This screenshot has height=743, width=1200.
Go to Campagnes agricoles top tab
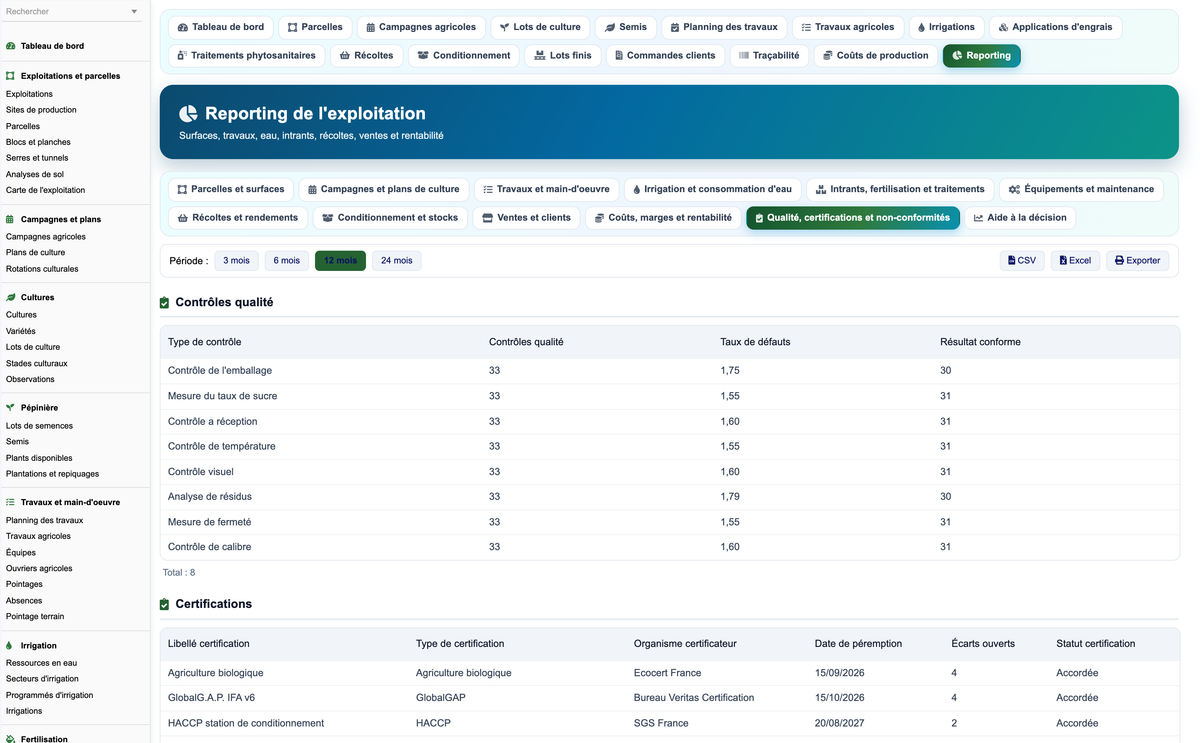point(421,27)
